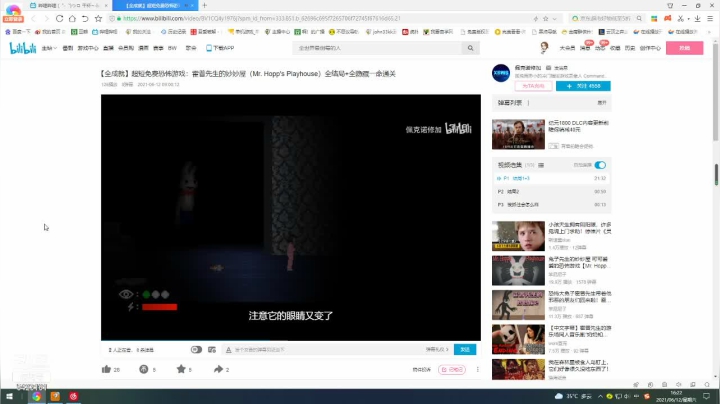Click the share arrow icon below video
This screenshot has width=720, height=404.
pos(218,369)
